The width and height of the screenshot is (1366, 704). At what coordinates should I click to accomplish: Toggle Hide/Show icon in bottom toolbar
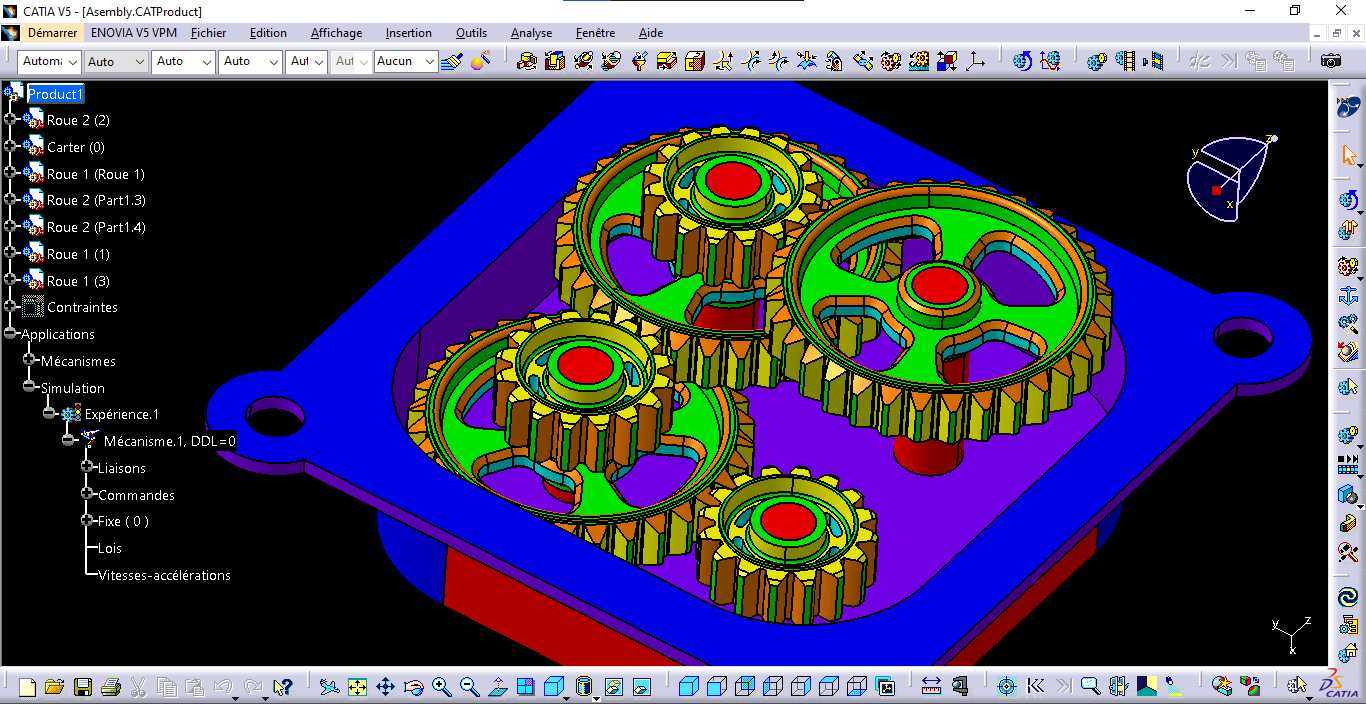(614, 687)
